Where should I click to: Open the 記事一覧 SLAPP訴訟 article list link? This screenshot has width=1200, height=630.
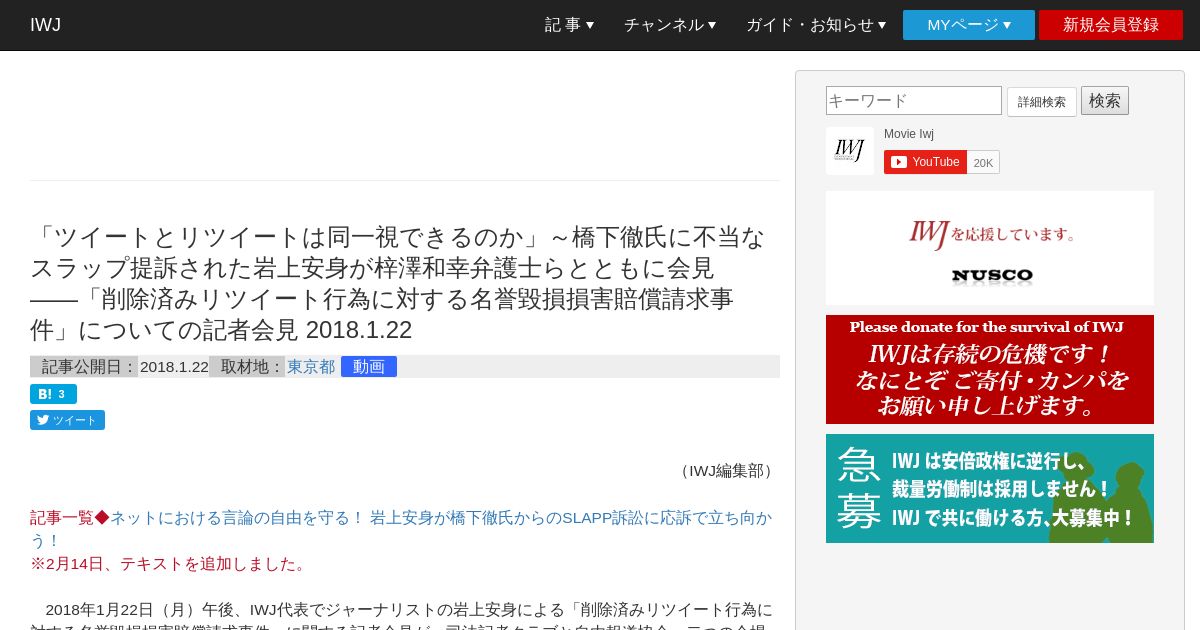coord(401,529)
